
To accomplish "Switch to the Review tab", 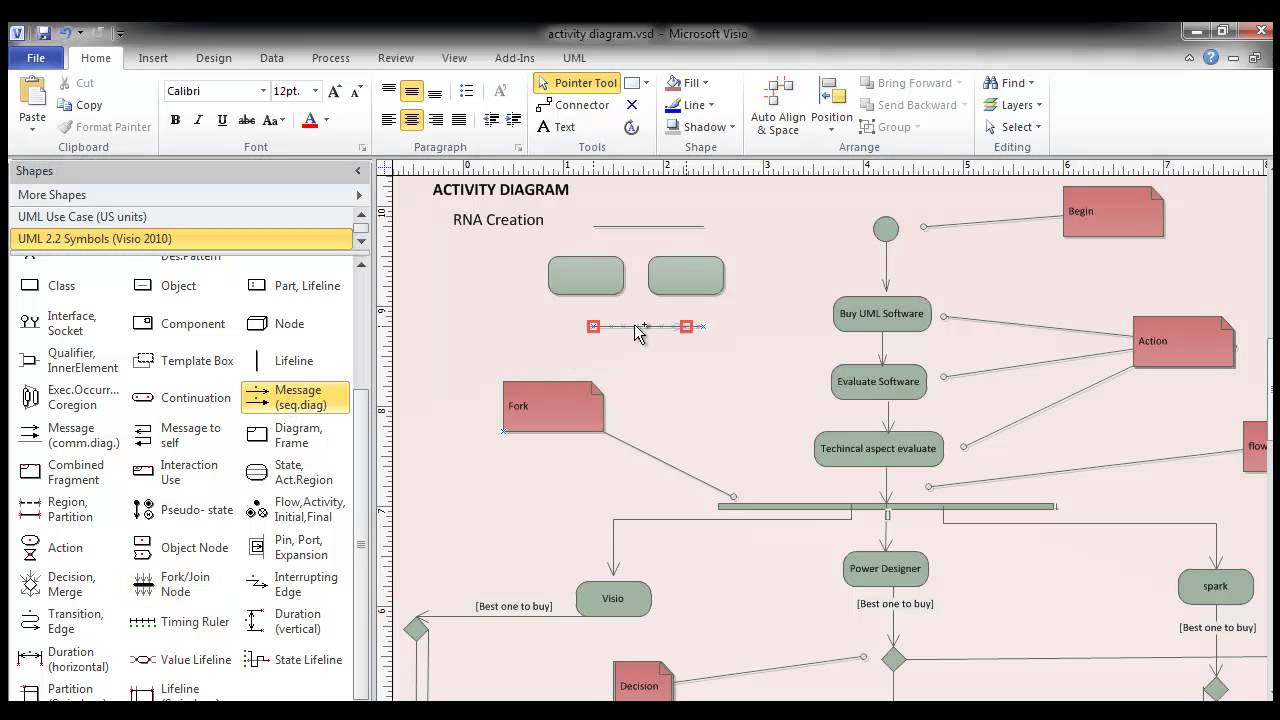I will 396,58.
